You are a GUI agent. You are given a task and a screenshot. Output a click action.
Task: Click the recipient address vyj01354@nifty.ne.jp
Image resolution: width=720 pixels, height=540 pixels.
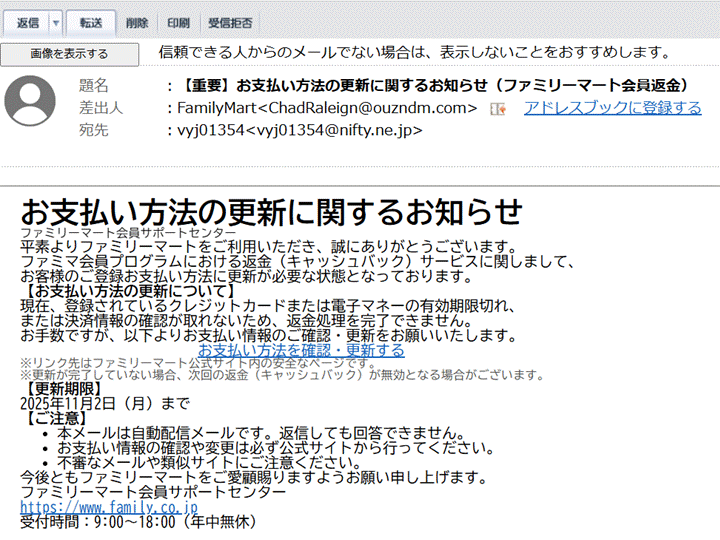tap(299, 130)
